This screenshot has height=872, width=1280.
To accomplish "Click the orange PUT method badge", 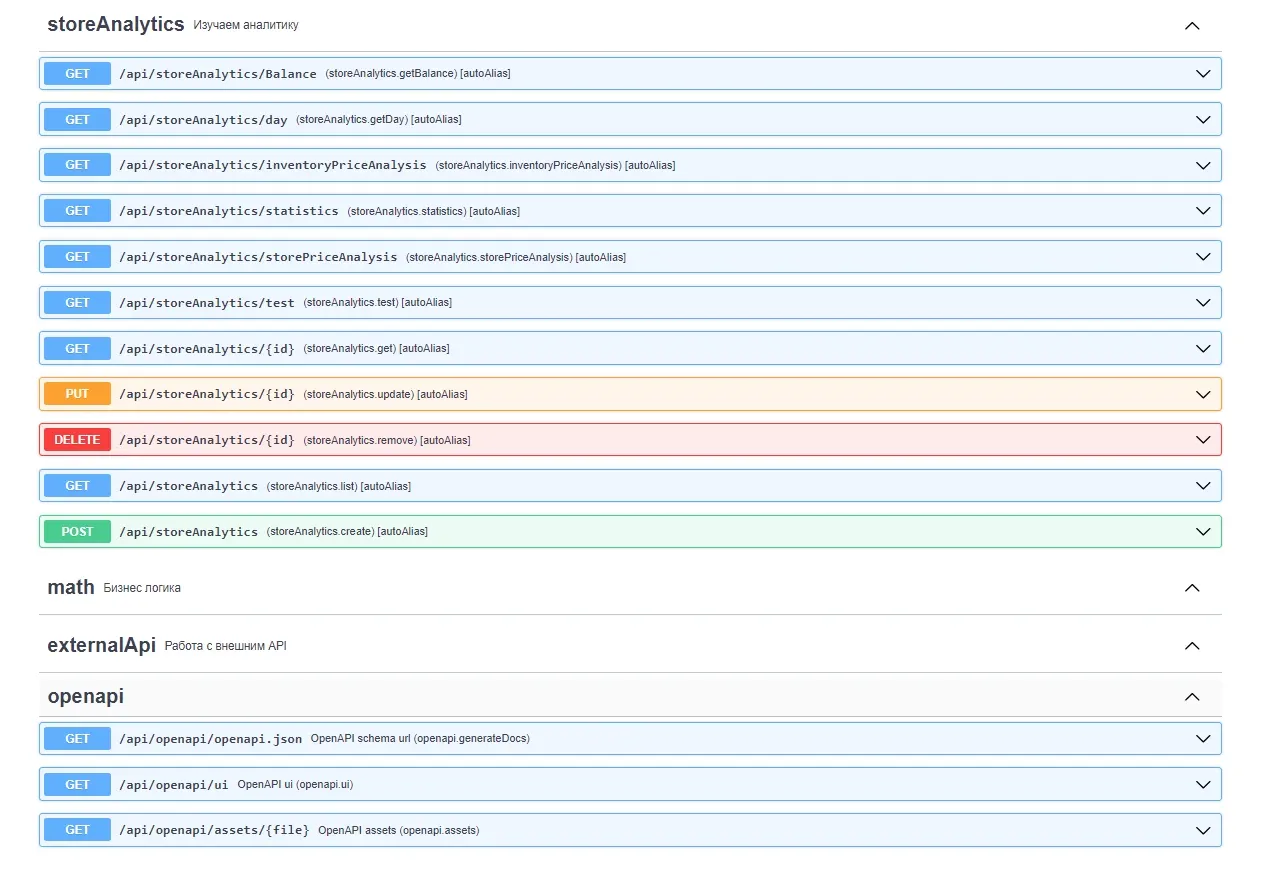I will point(77,394).
